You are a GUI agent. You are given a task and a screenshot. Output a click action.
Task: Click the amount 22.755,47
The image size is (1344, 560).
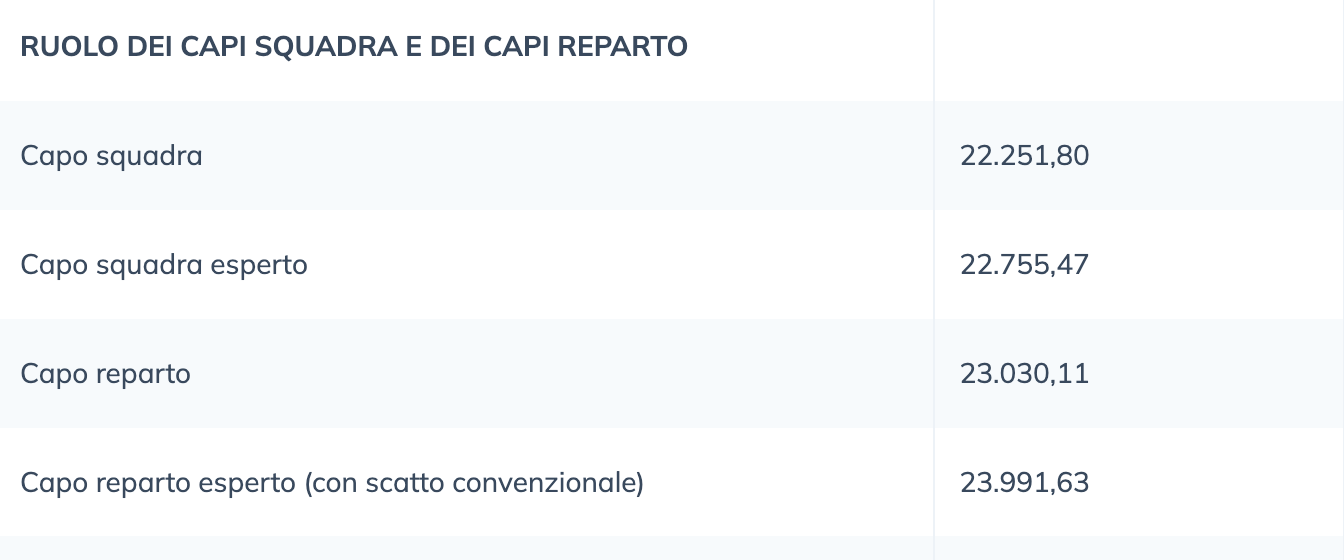[x=1024, y=265]
